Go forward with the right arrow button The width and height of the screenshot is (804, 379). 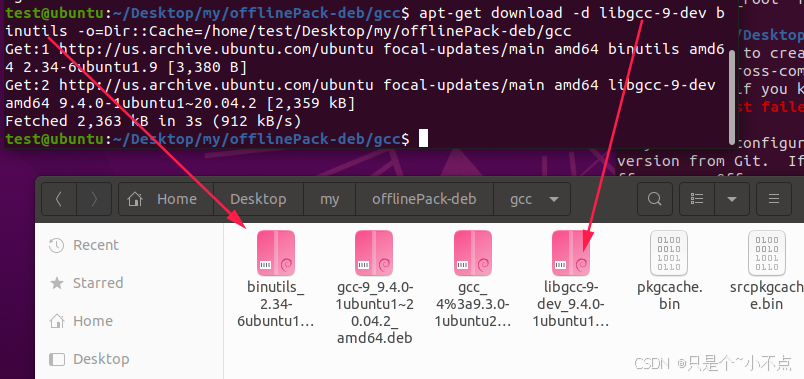pos(94,199)
